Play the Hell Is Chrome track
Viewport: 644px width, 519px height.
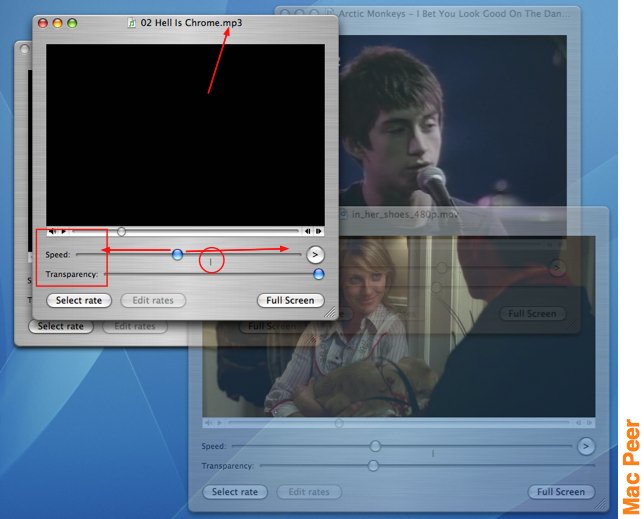pos(64,232)
